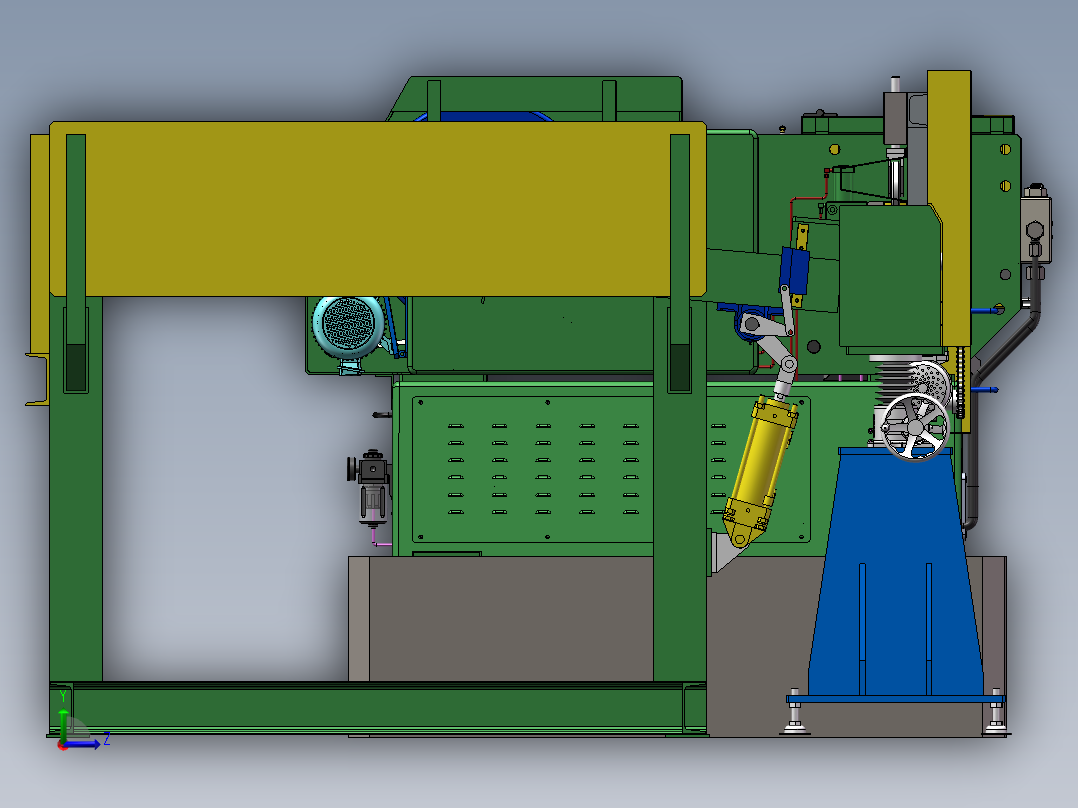Select the black valve unit left of the vented panel
The image size is (1078, 808).
371,488
